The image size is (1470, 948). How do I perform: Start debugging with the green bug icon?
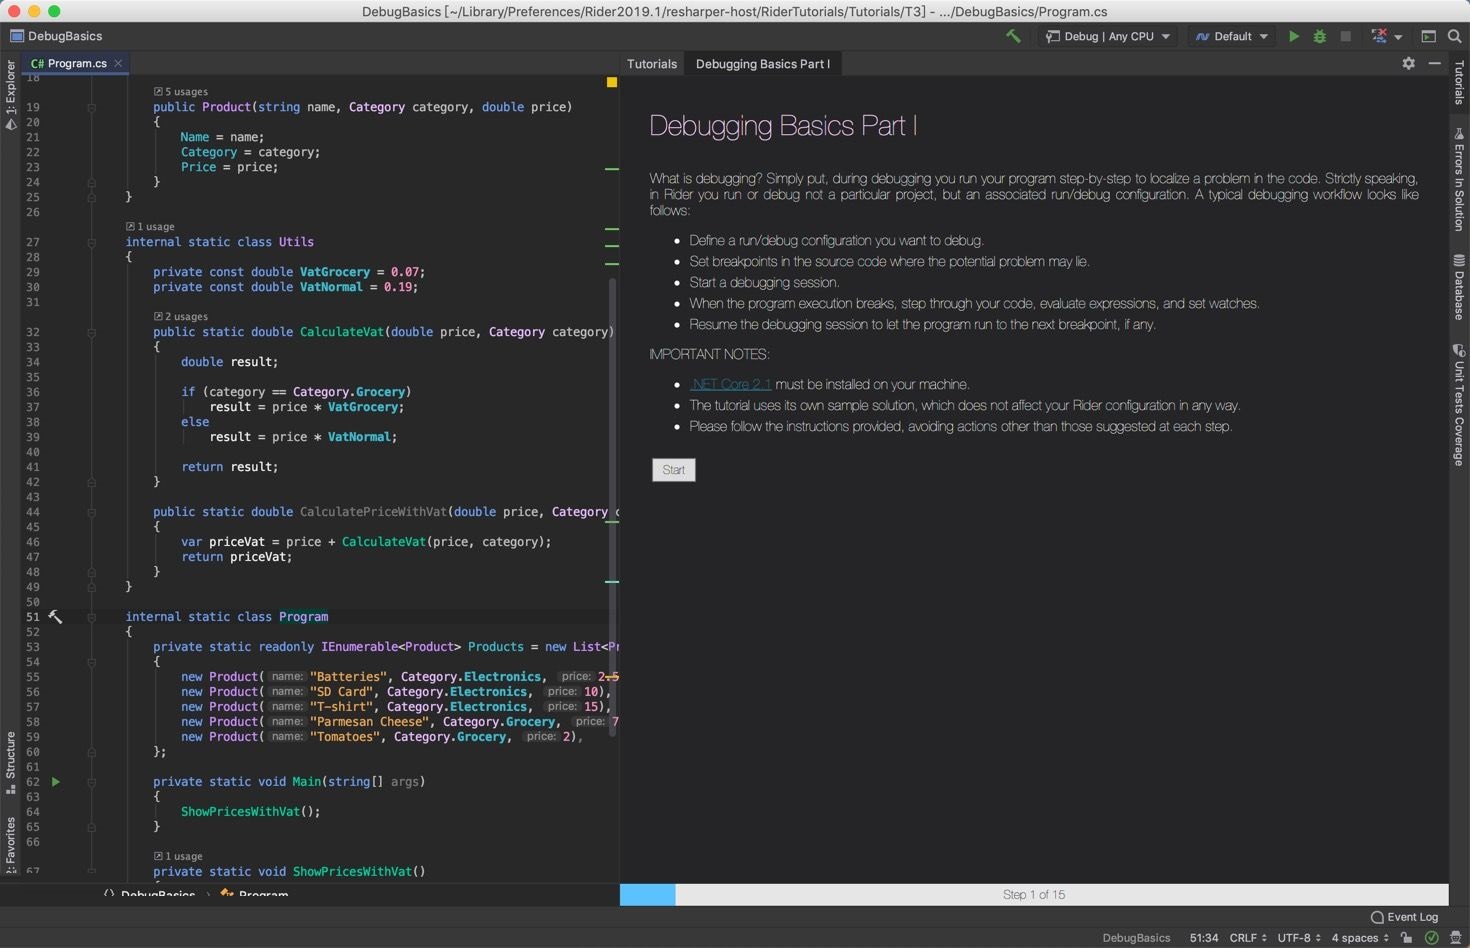tap(1320, 36)
